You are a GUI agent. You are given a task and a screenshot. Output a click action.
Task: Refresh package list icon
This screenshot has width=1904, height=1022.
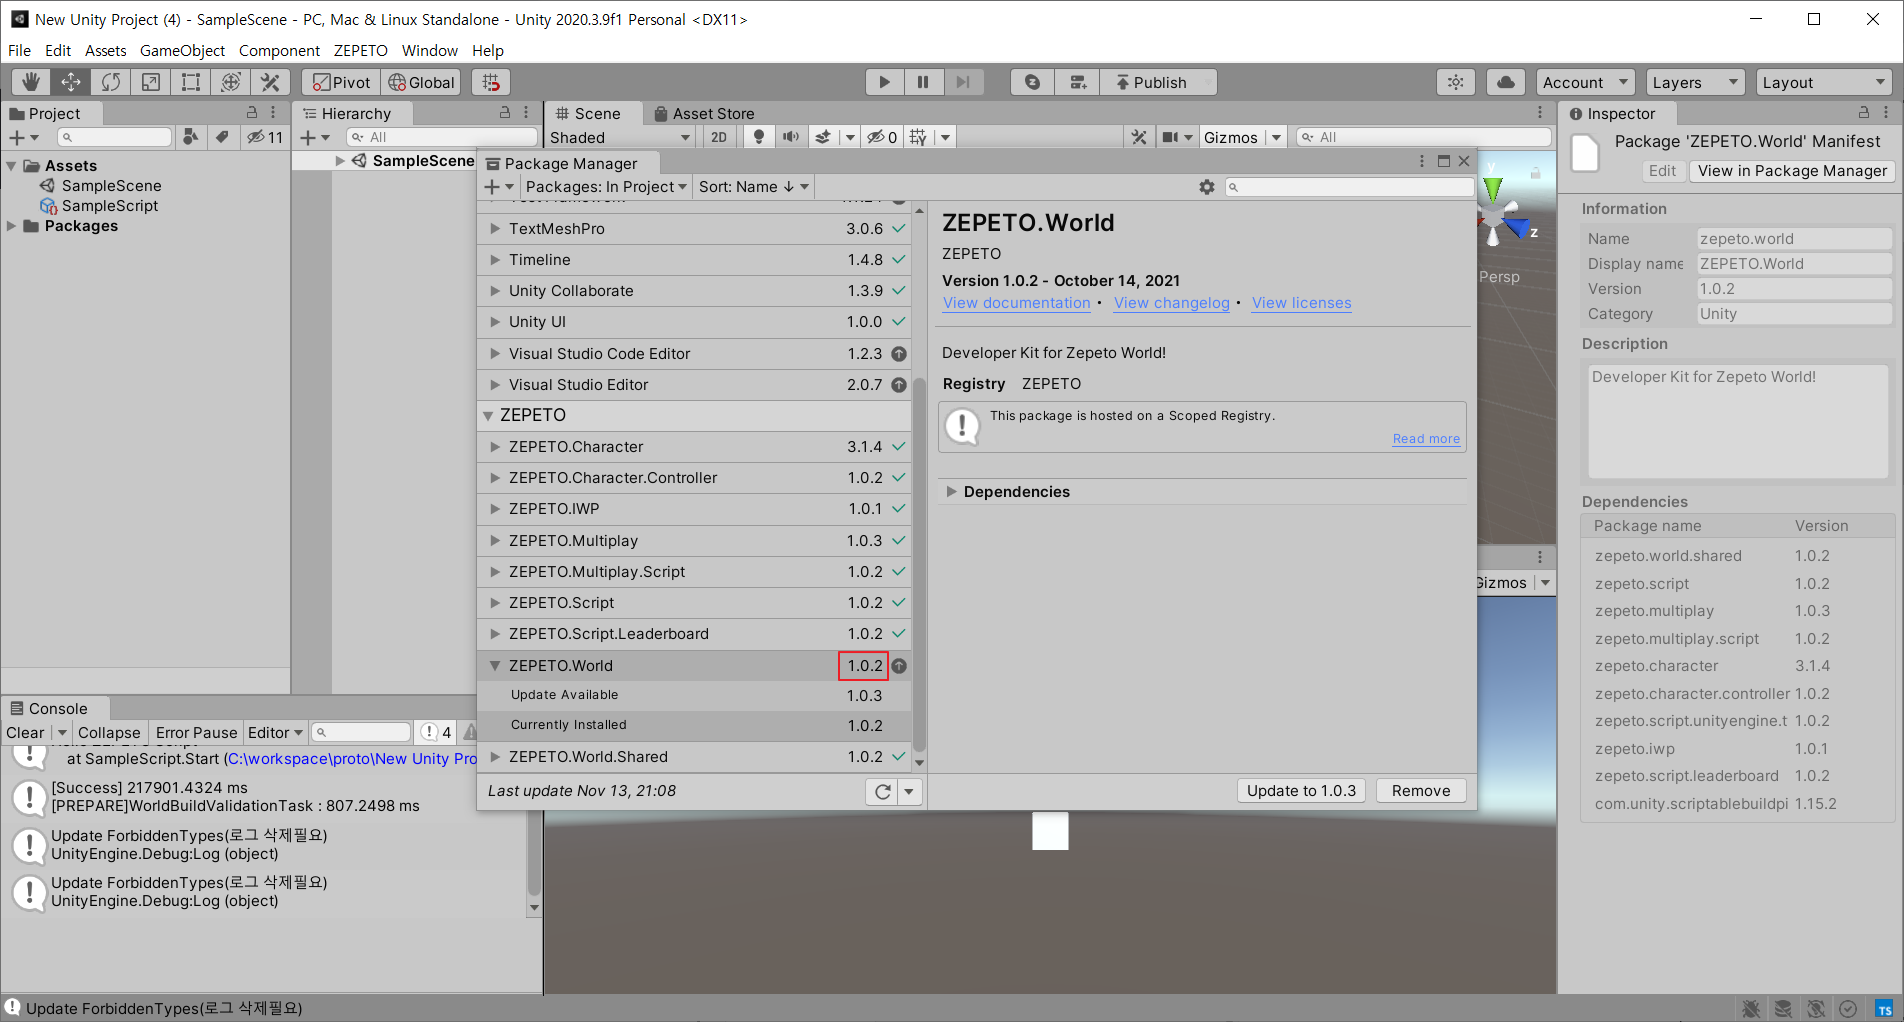[883, 791]
